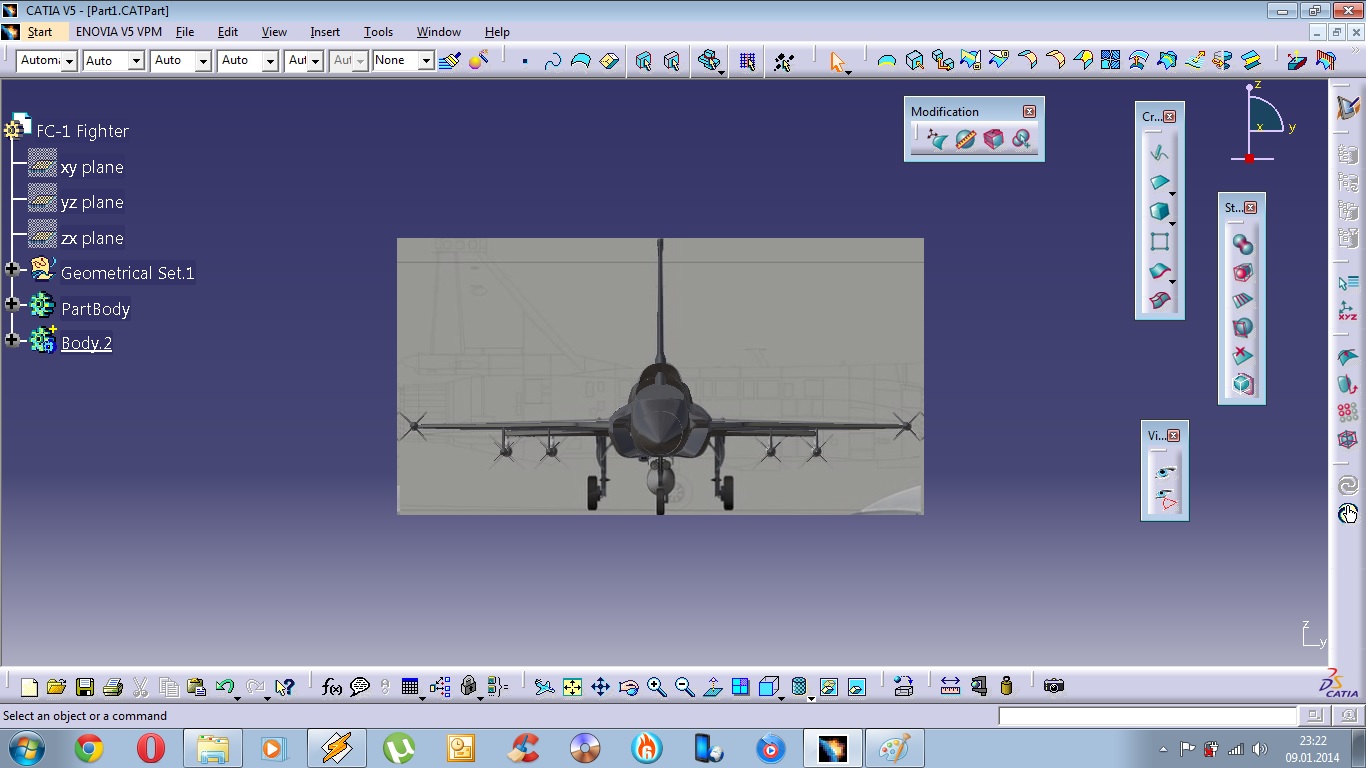Image resolution: width=1366 pixels, height=768 pixels.
Task: Click the volume icon in system tray
Action: pyautogui.click(x=1260, y=748)
